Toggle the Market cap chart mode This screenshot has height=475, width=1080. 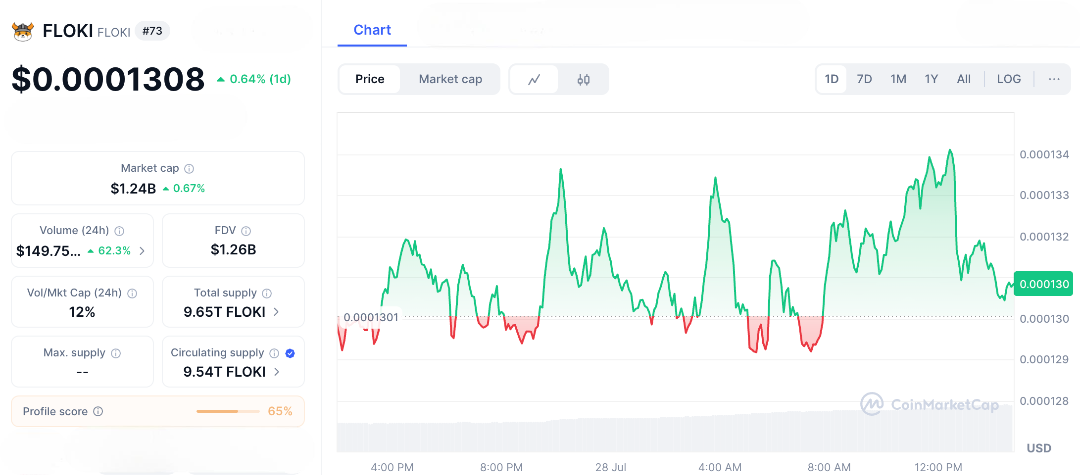coord(450,79)
